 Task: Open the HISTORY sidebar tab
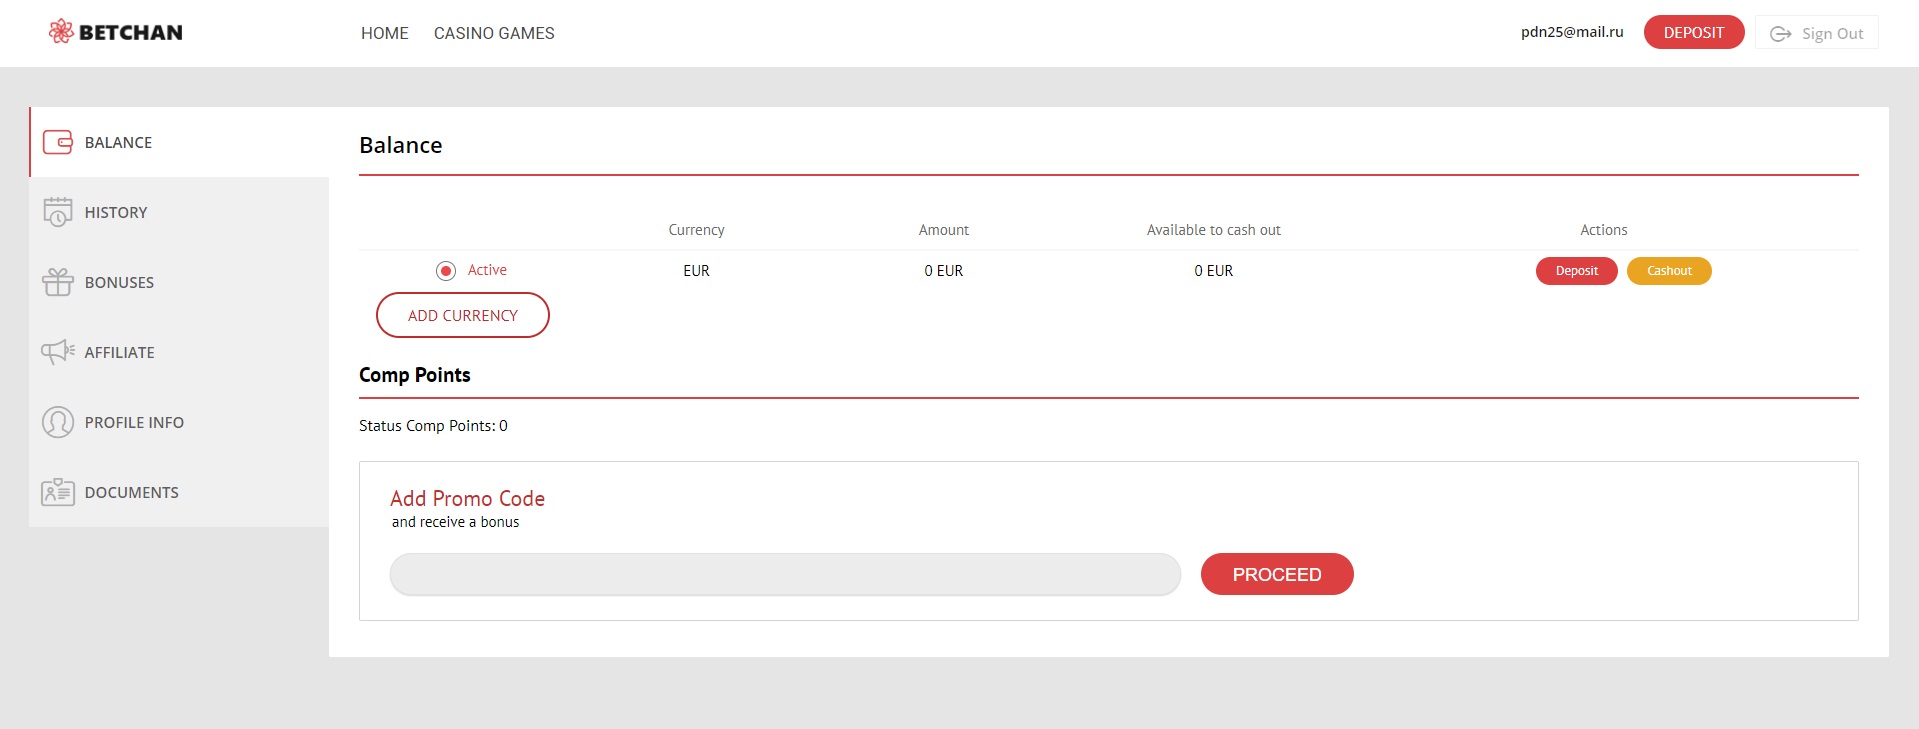coord(180,212)
